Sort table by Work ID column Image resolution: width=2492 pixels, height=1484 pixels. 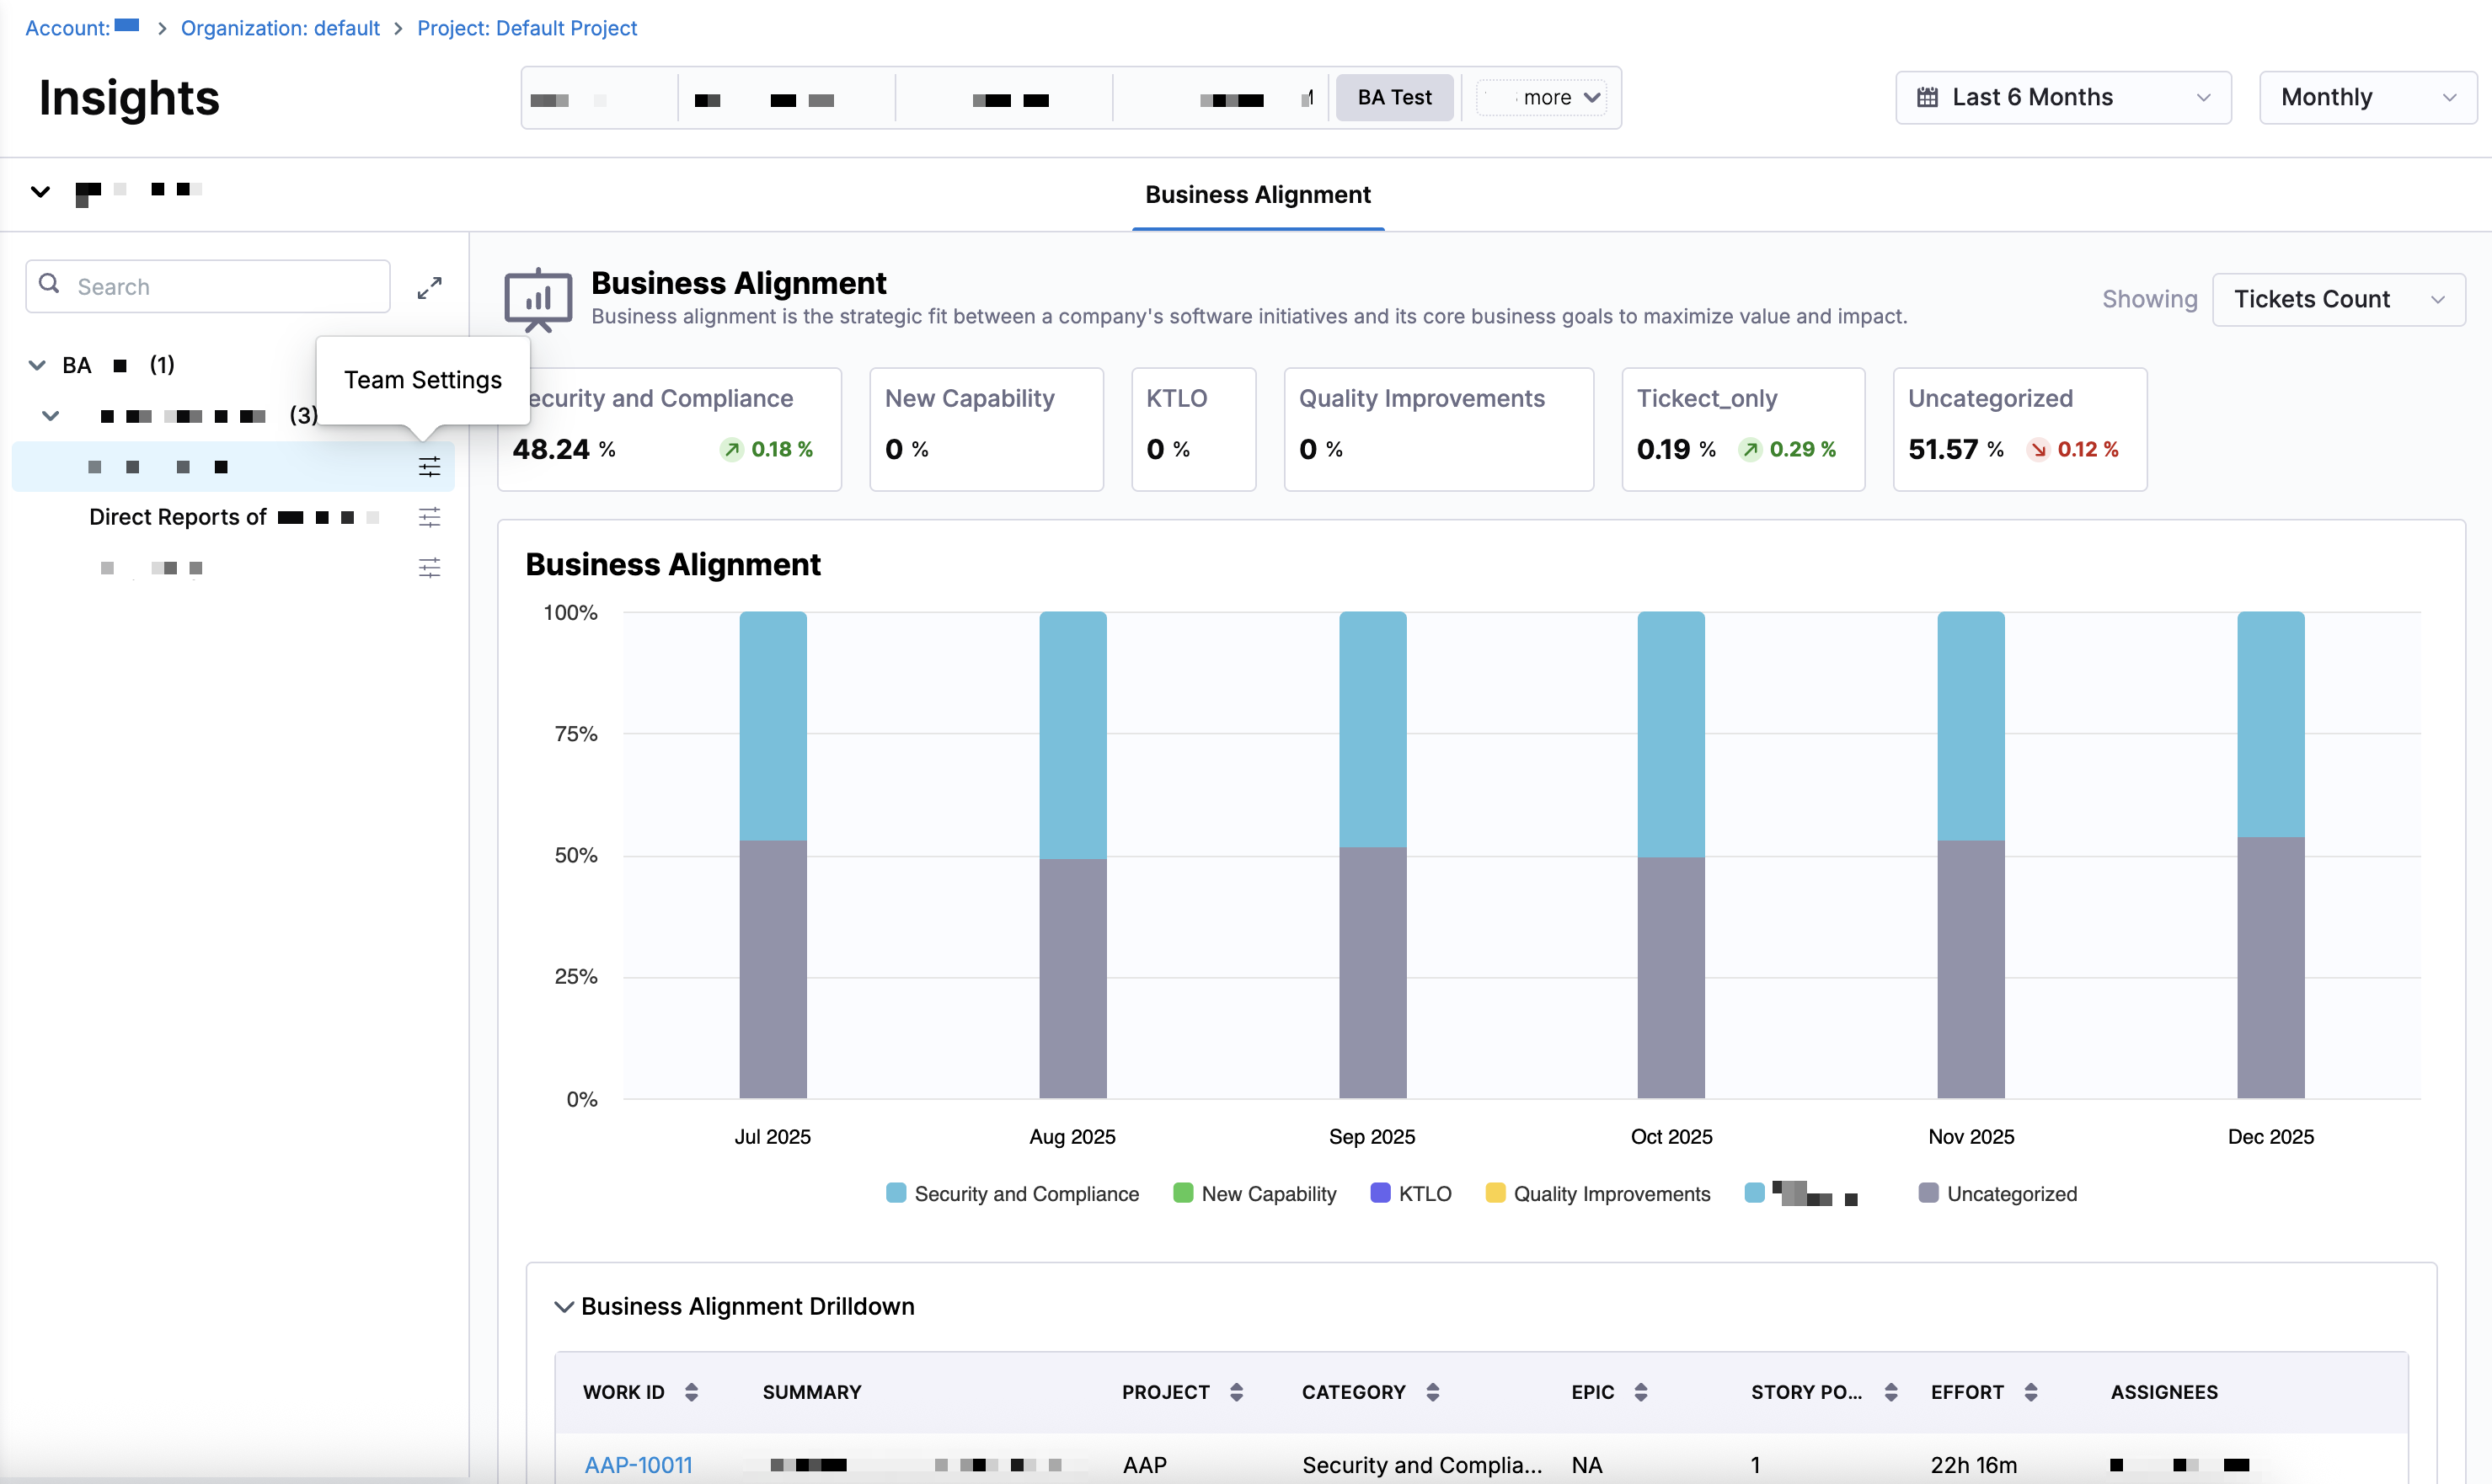point(691,1392)
